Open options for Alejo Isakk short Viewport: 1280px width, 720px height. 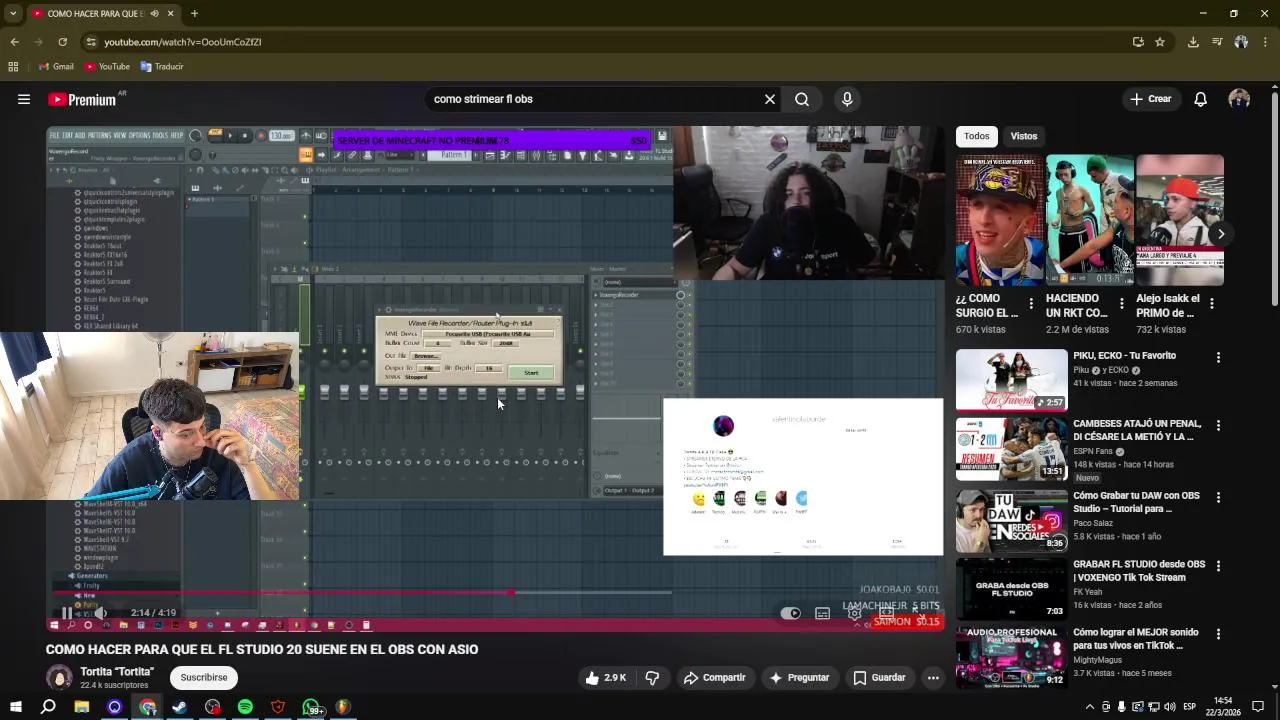1211,303
